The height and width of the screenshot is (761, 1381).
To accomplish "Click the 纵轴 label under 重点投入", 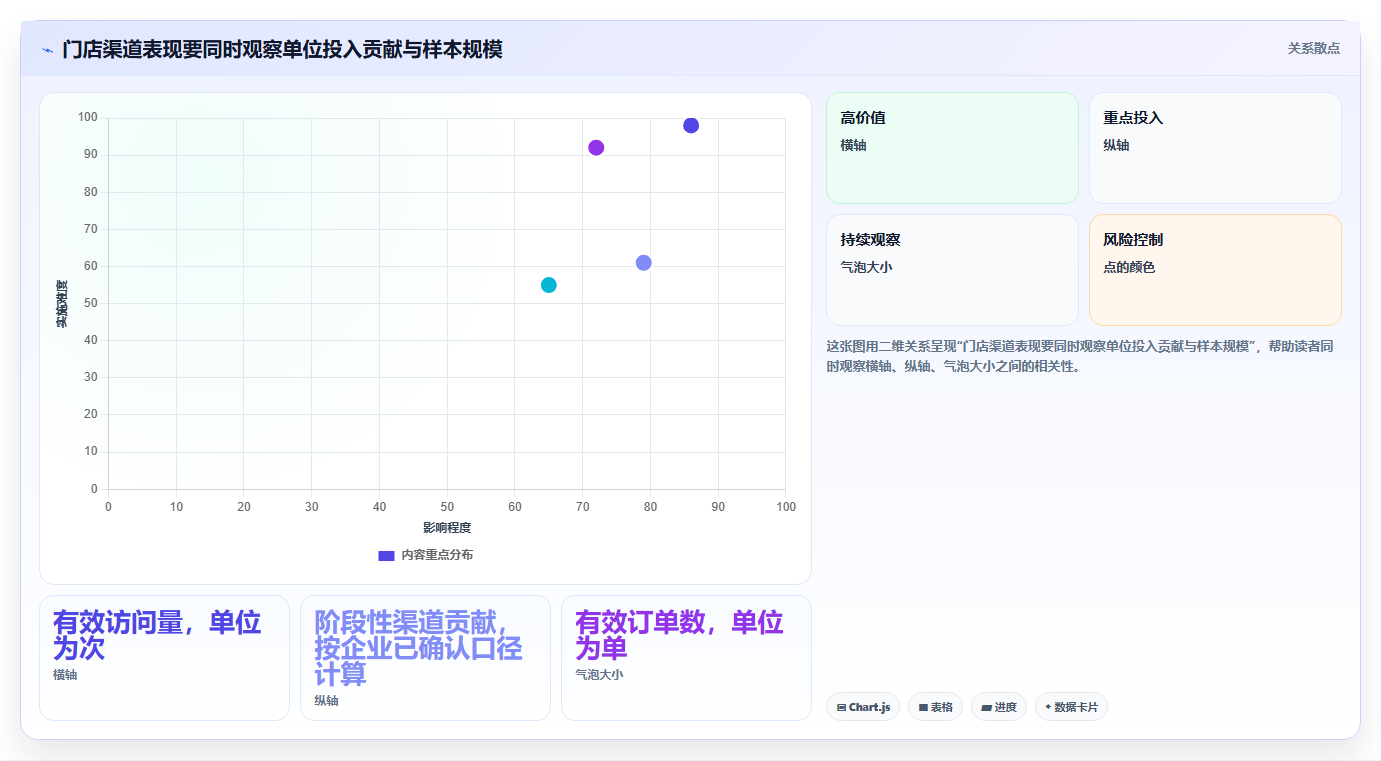I will [x=1116, y=145].
